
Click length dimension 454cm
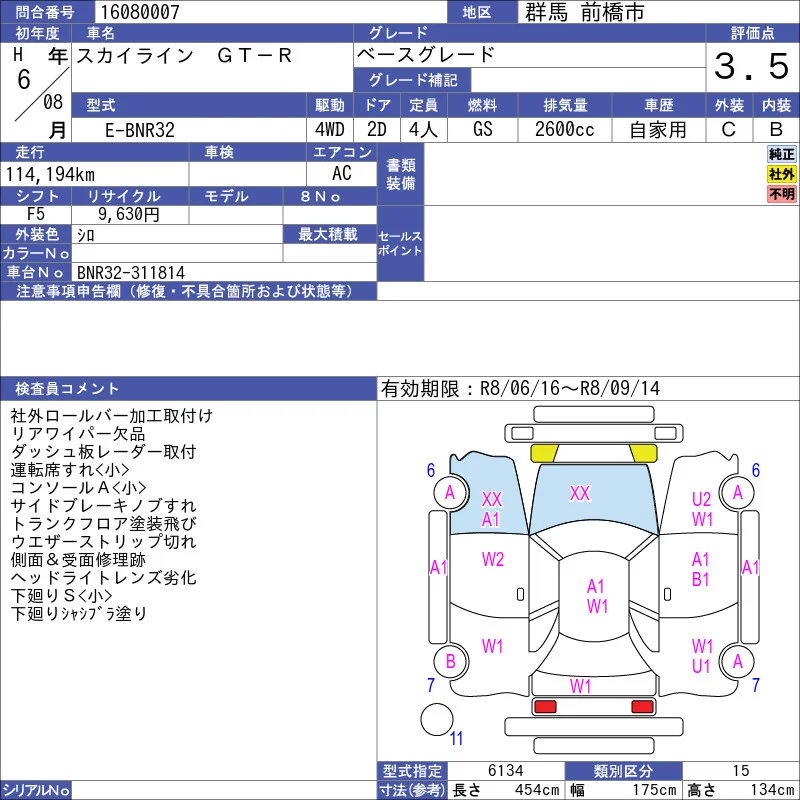point(537,790)
